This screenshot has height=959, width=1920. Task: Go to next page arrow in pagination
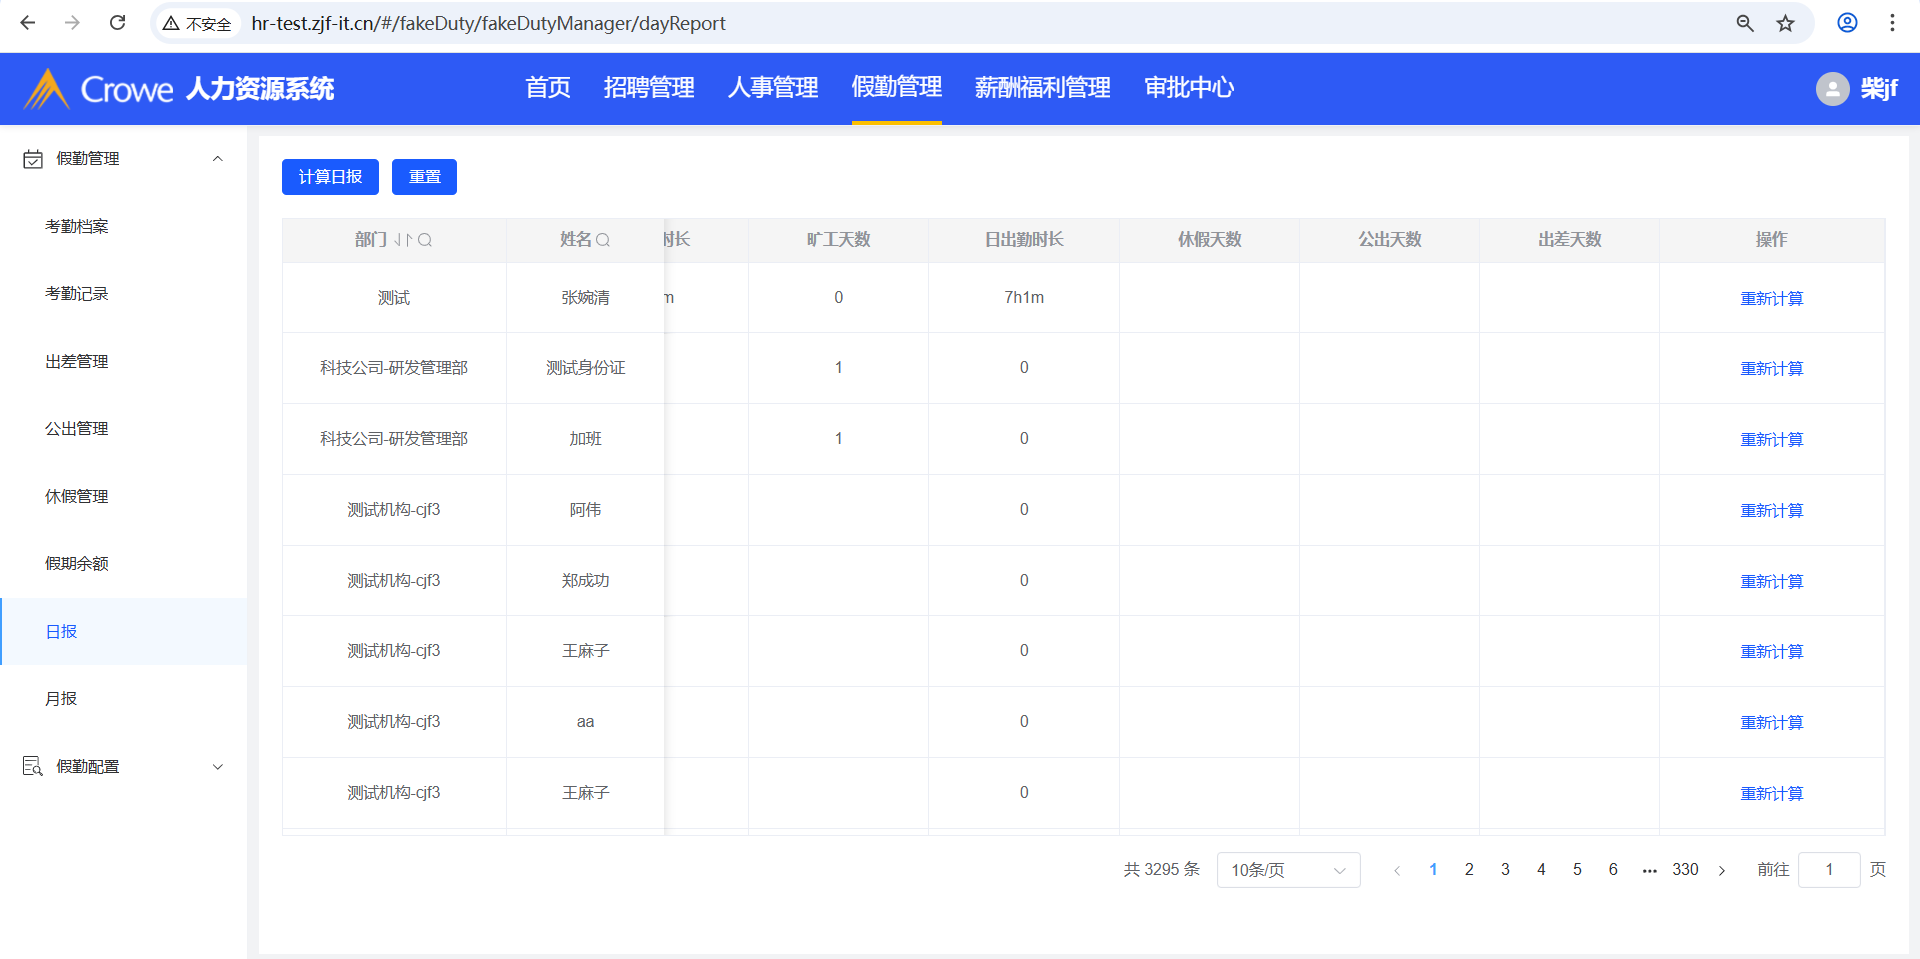tap(1722, 870)
